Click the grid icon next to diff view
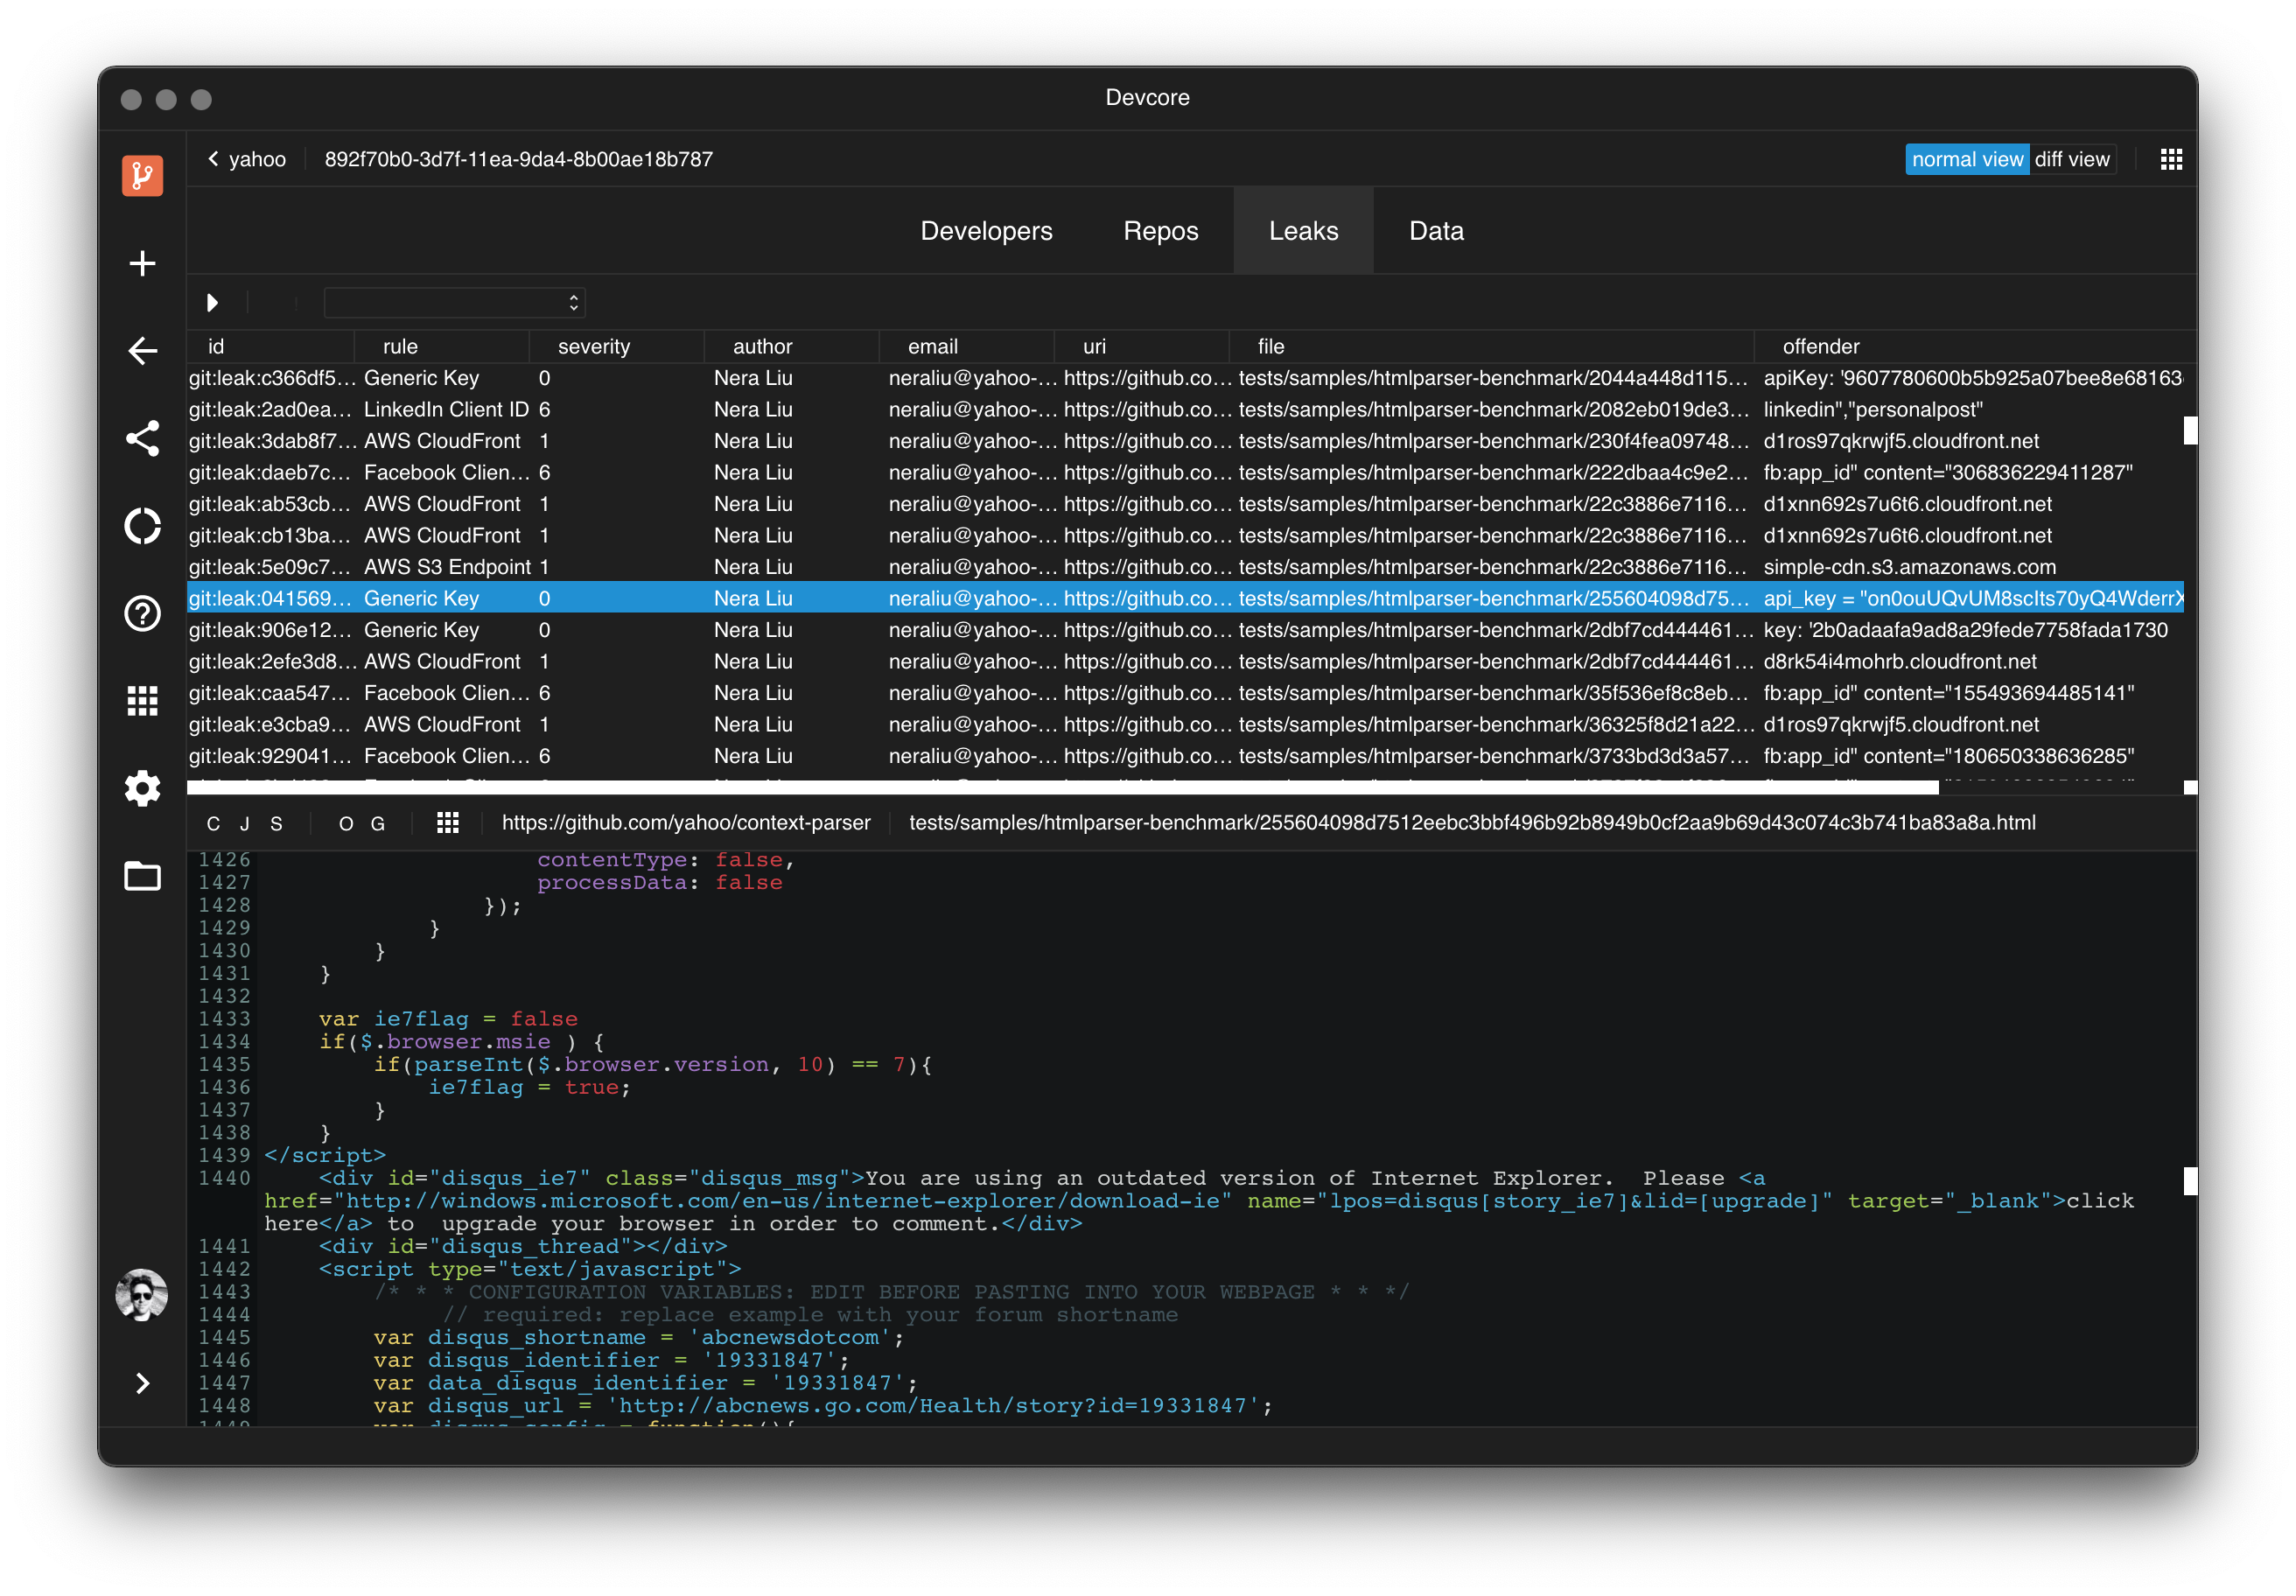Image resolution: width=2296 pixels, height=1596 pixels. pos(2170,159)
